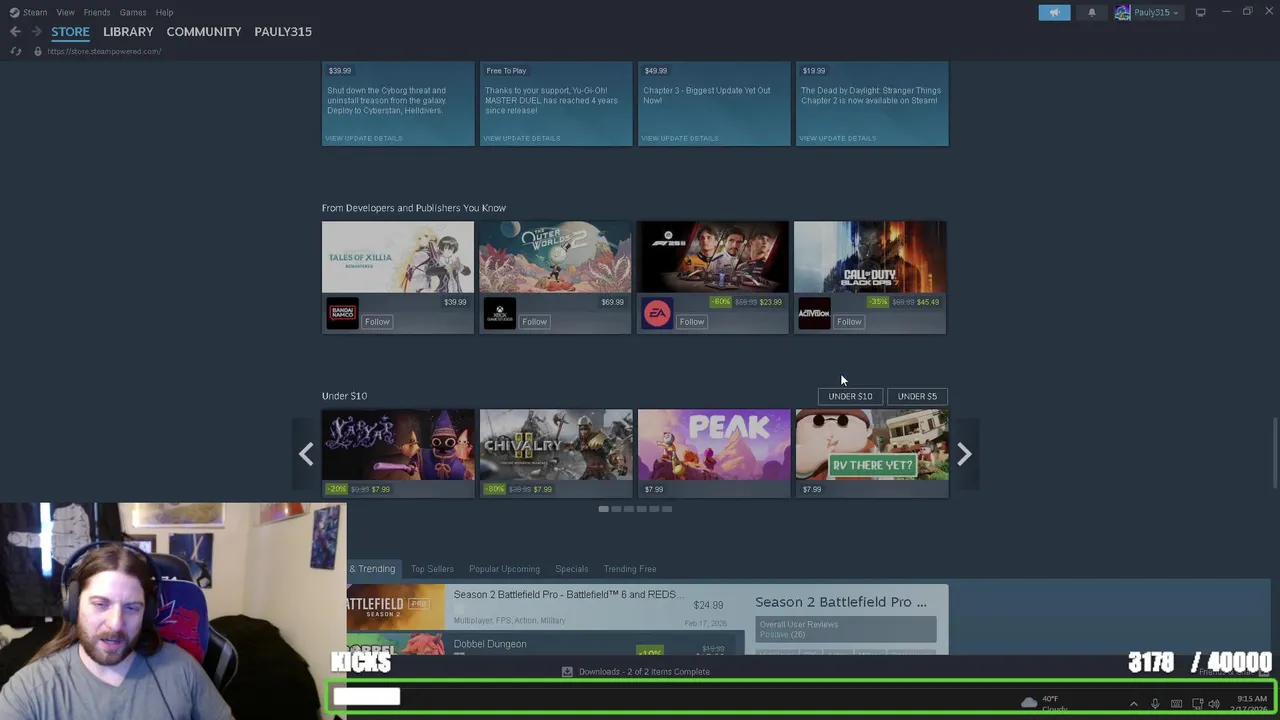Click the Downloads icon in bottom bar
Screen dimensions: 1280x720
click(567, 672)
